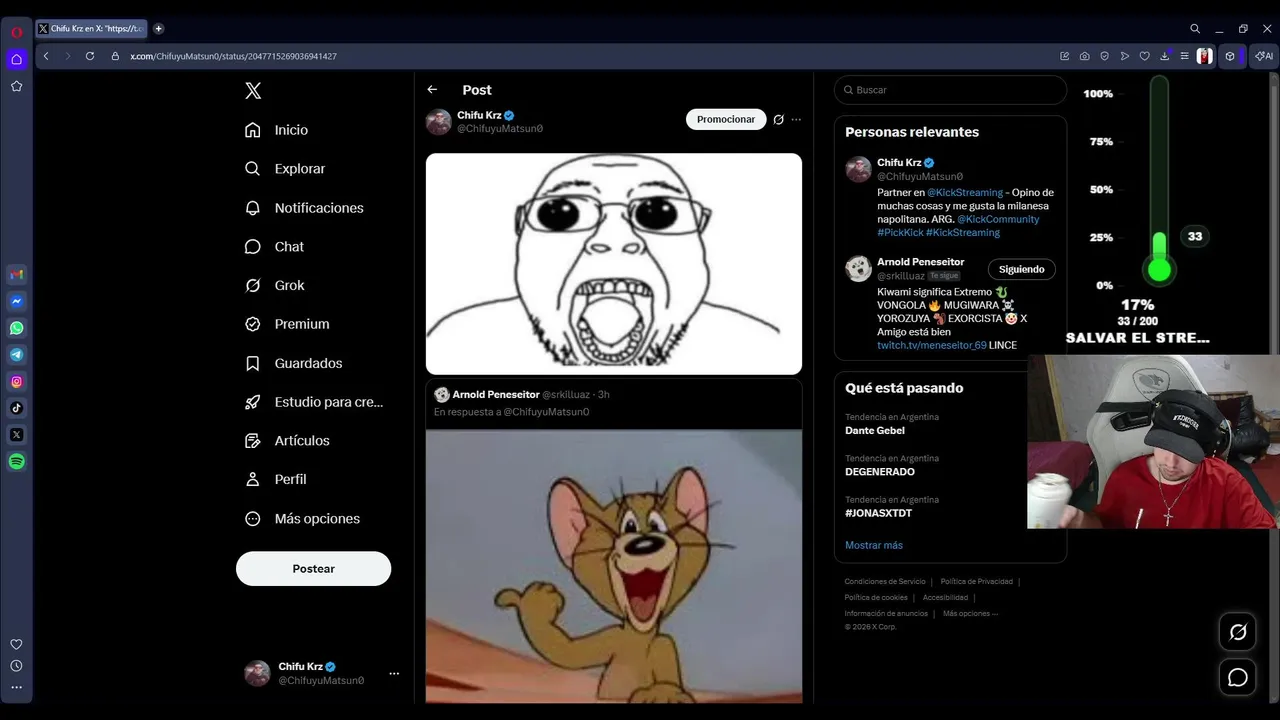
Task: Open Política de cookies footer link
Action: pyautogui.click(x=876, y=597)
